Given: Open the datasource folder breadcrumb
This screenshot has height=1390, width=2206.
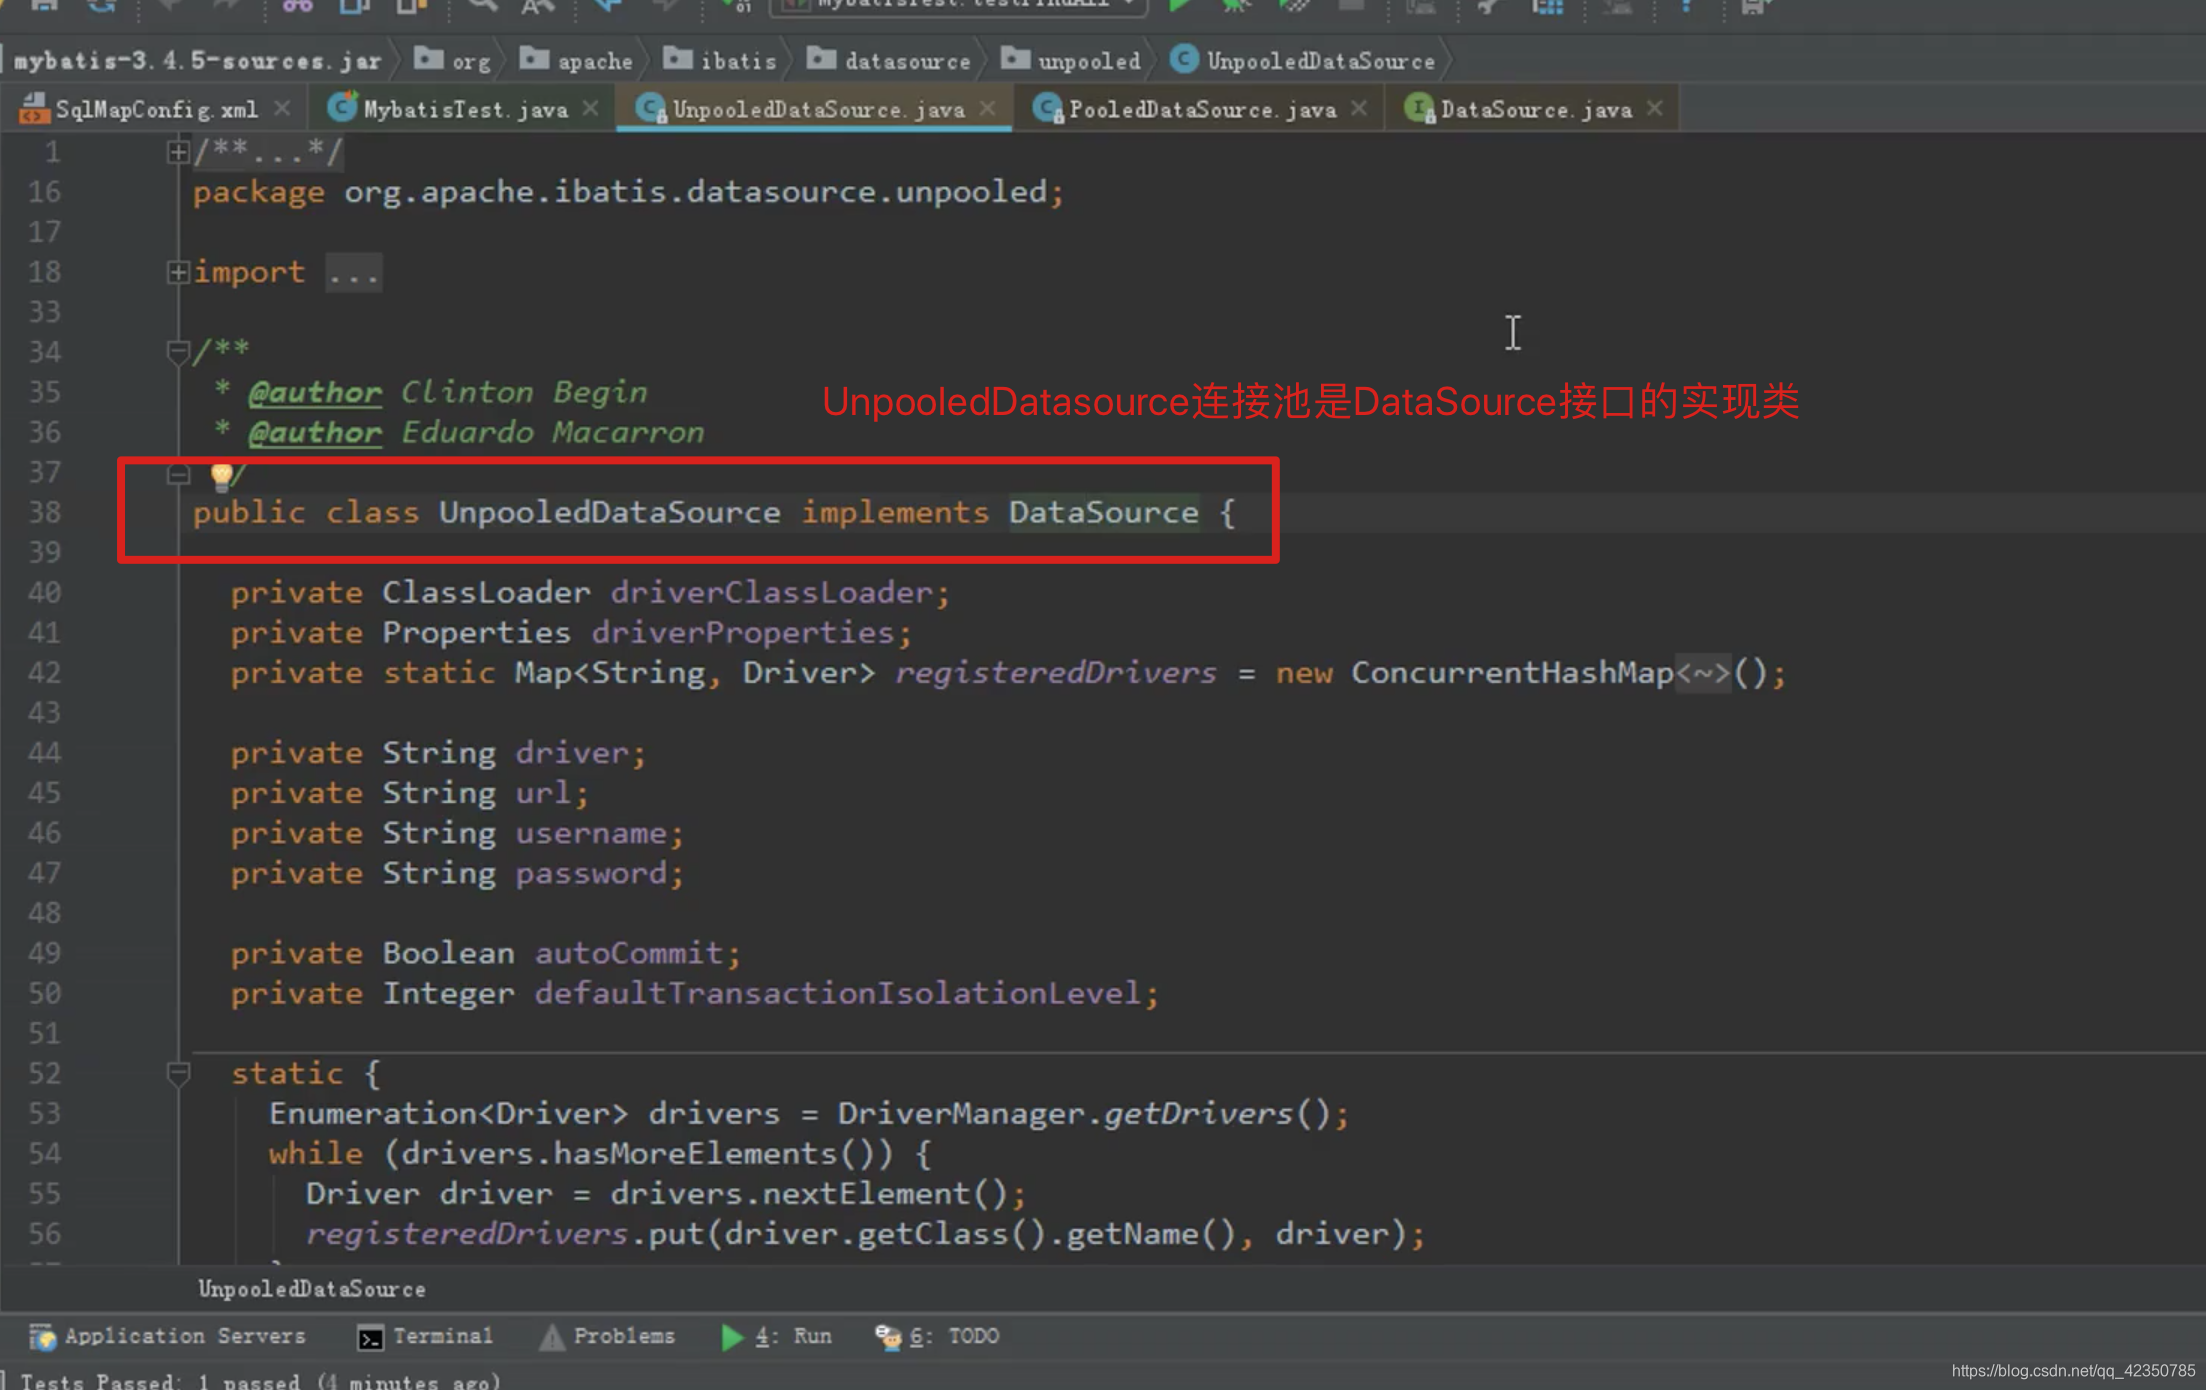Looking at the screenshot, I should point(889,61).
